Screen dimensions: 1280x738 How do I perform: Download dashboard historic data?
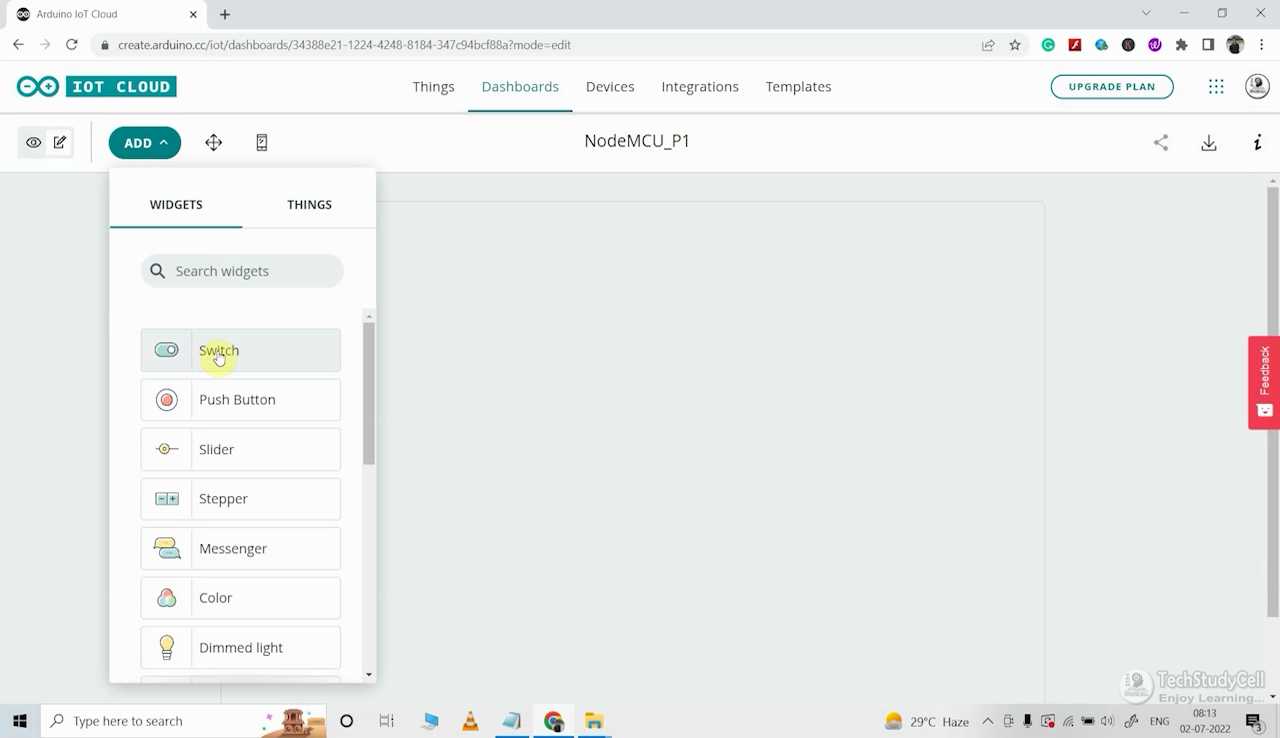(x=1209, y=142)
